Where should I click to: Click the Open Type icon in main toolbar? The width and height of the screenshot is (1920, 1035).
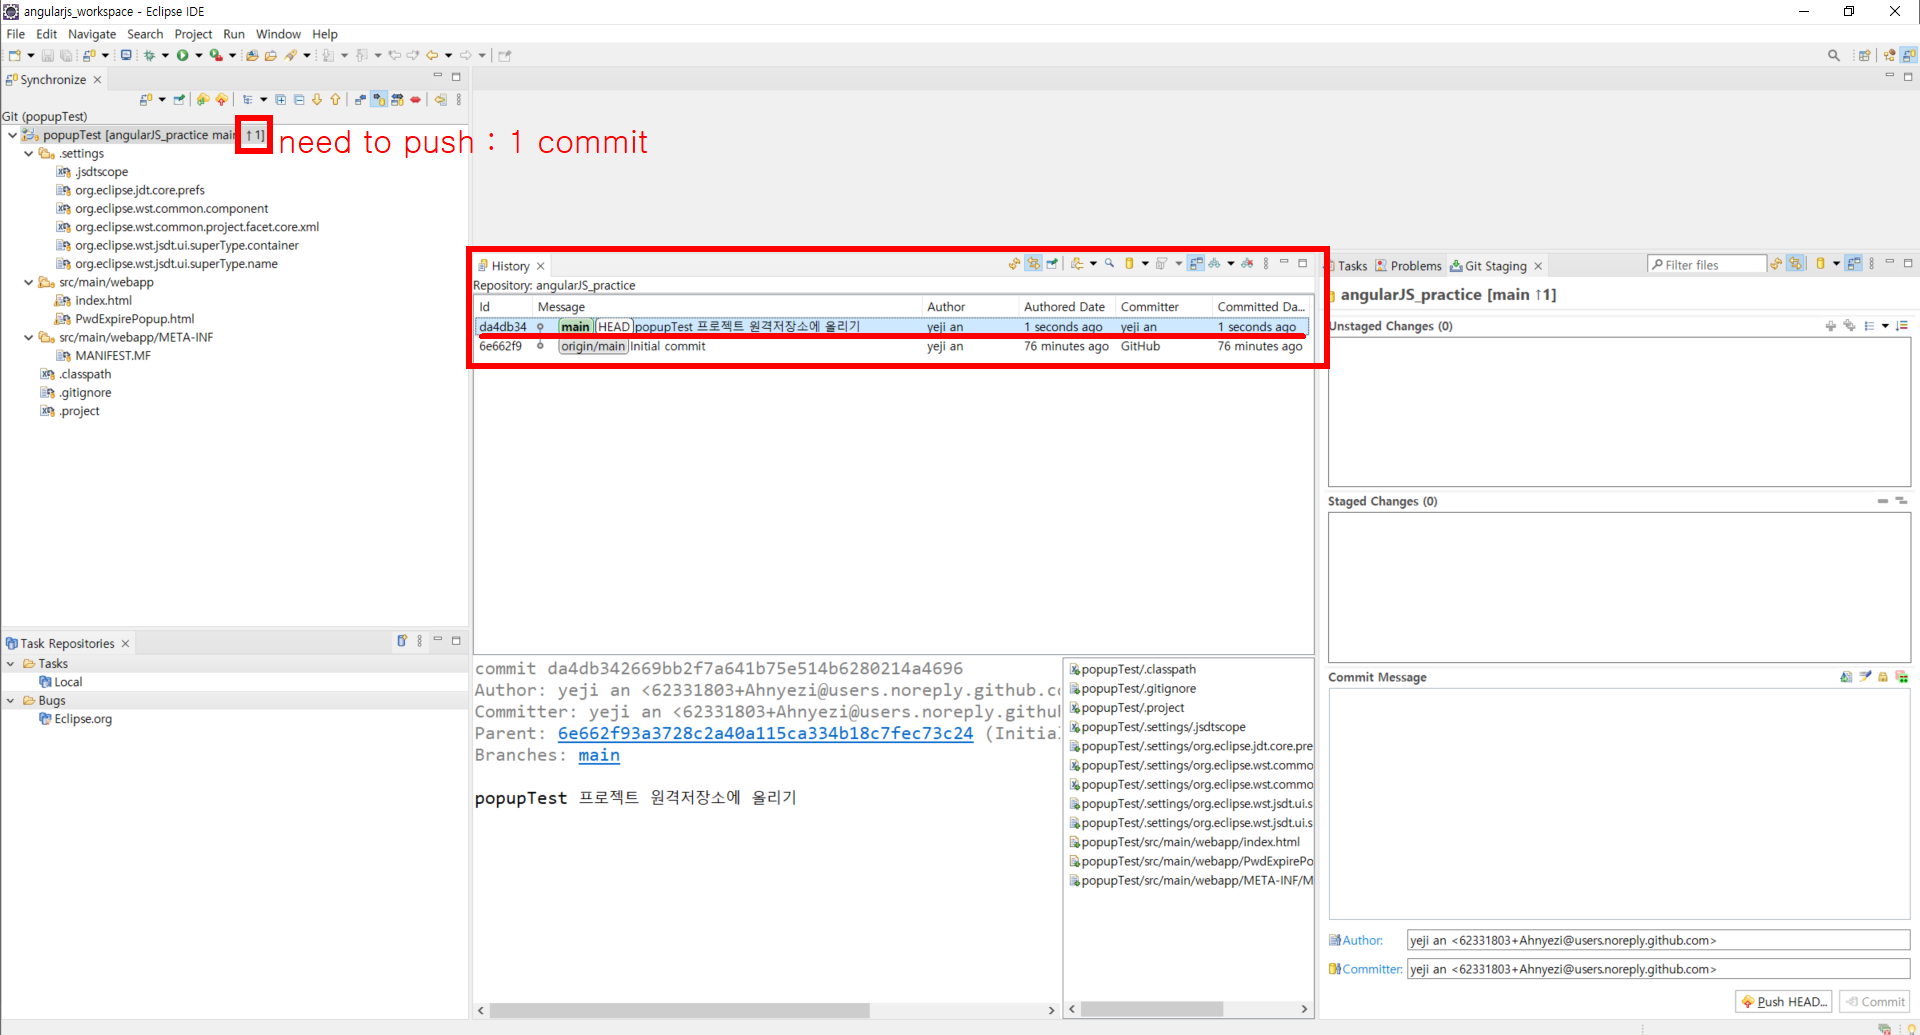(x=253, y=55)
